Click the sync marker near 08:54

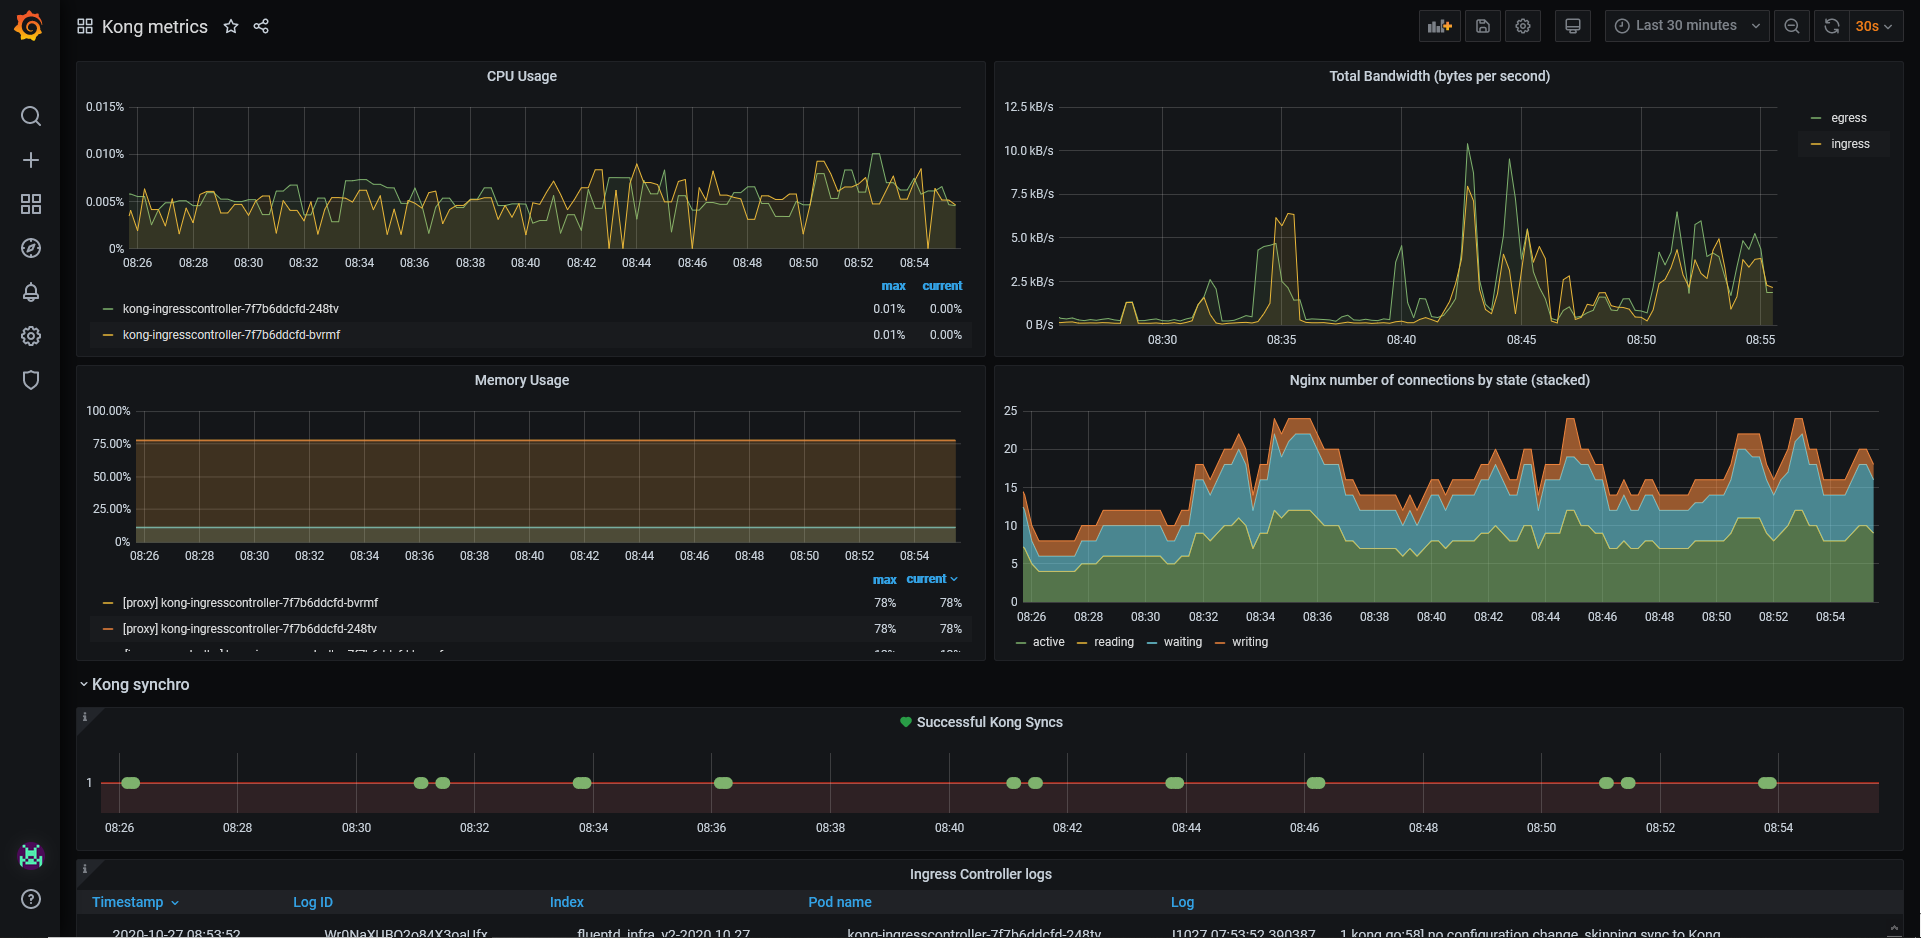[1768, 783]
